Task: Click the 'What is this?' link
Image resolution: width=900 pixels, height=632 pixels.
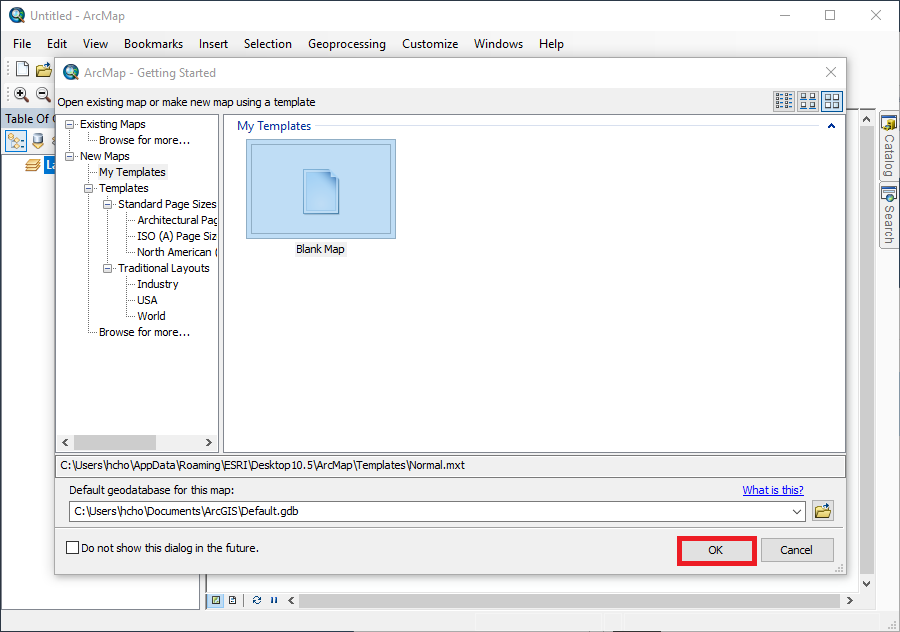Action: [772, 490]
